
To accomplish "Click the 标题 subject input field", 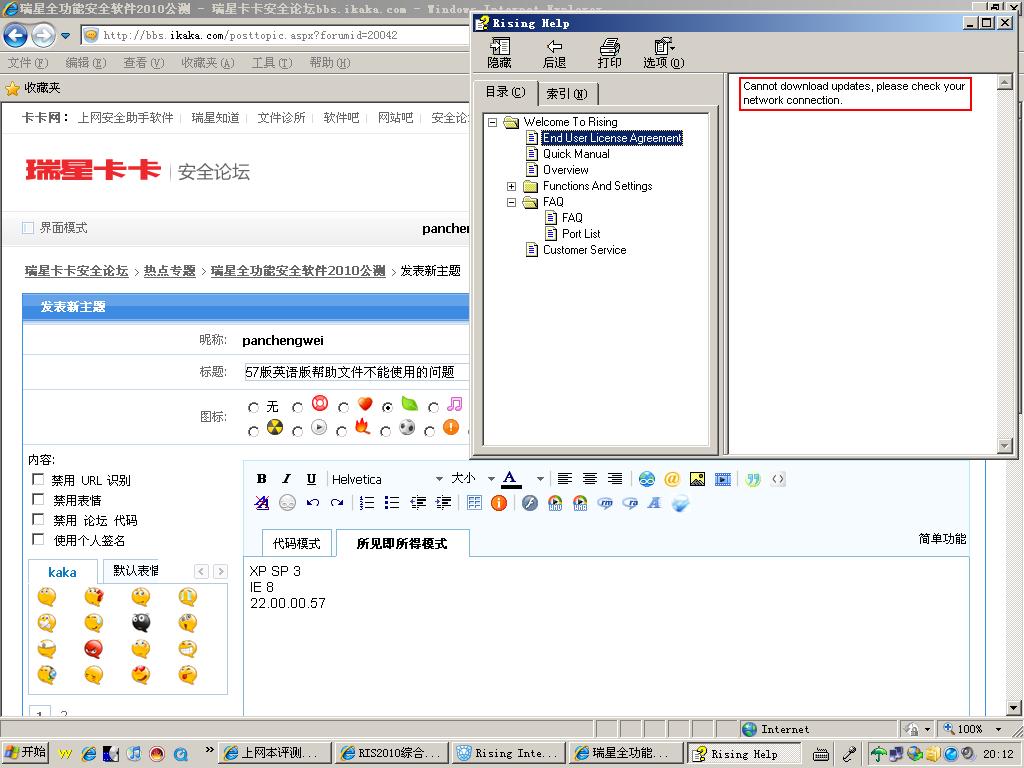I will click(356, 372).
